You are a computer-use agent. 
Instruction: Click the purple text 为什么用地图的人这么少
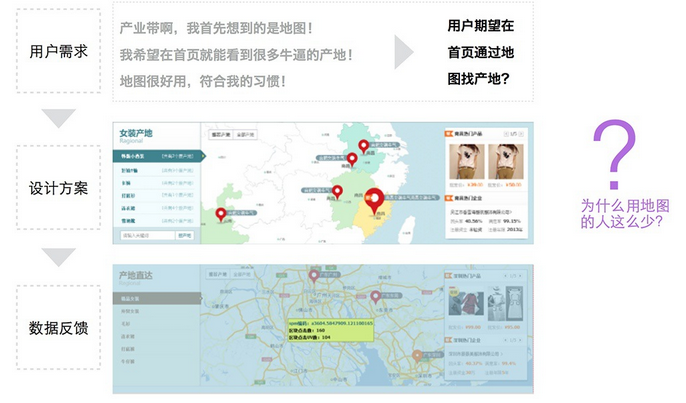(625, 213)
